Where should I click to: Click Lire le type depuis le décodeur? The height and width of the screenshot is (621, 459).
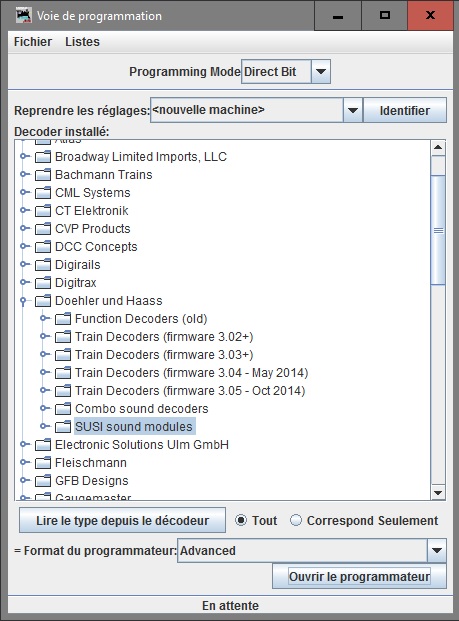pos(122,520)
